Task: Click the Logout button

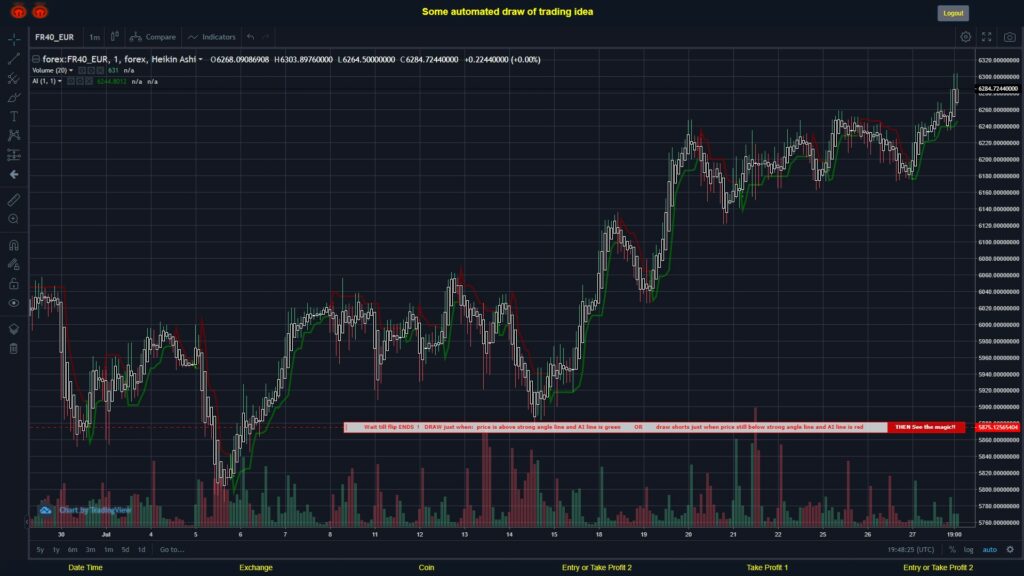Action: coord(953,13)
